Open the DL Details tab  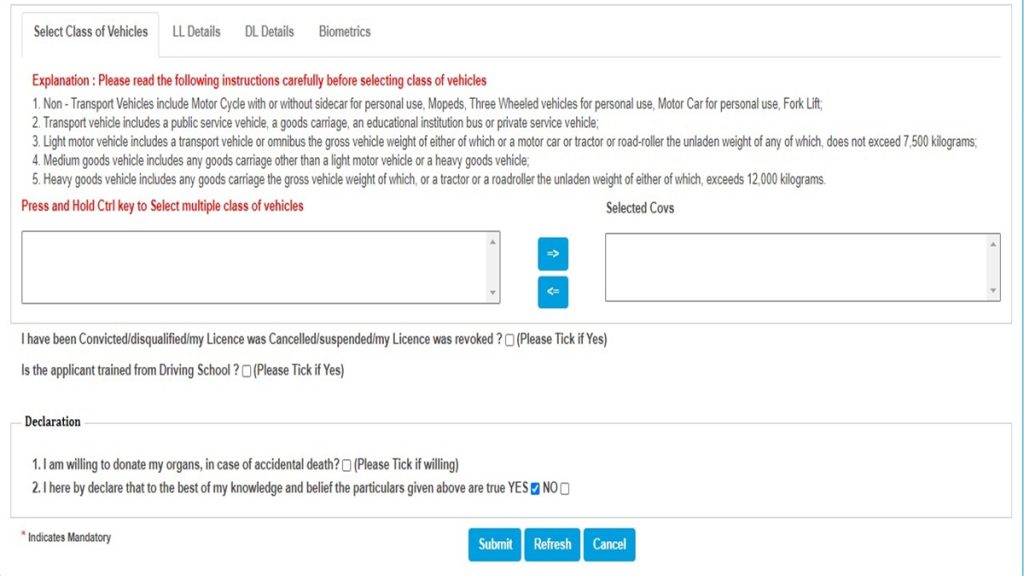point(268,31)
